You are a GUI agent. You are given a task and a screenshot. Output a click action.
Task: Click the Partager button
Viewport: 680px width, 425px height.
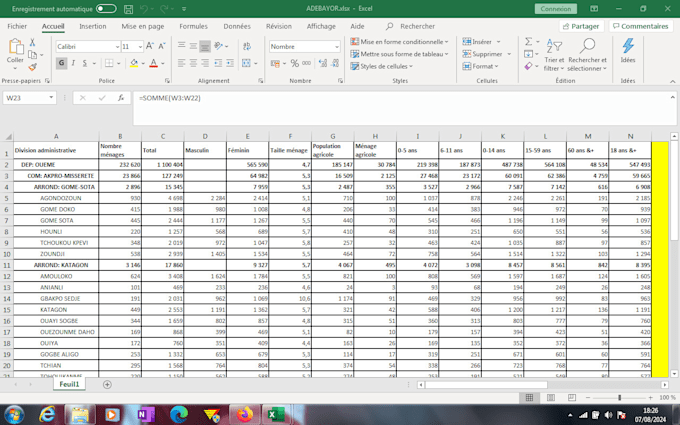pyautogui.click(x=581, y=26)
